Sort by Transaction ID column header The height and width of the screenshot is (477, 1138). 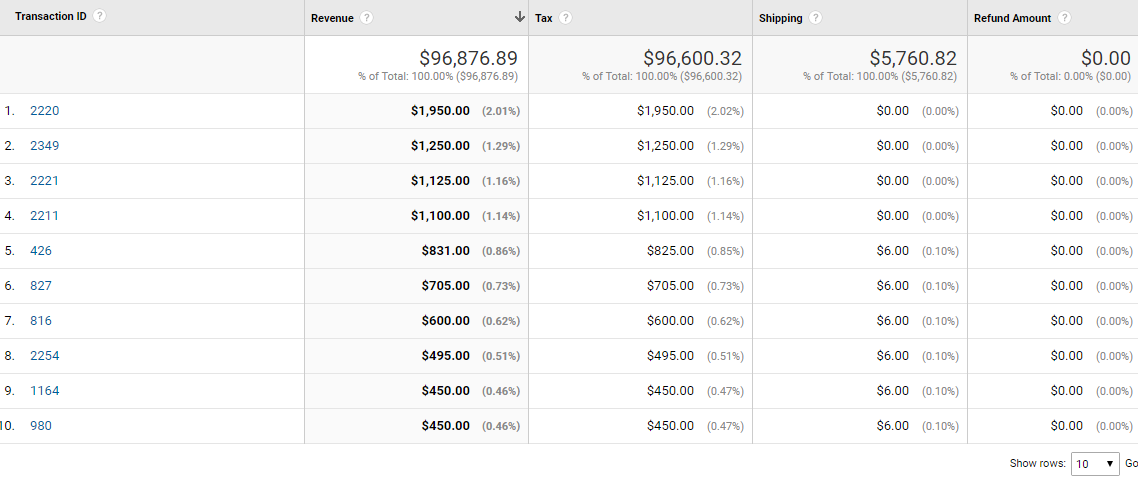point(51,16)
